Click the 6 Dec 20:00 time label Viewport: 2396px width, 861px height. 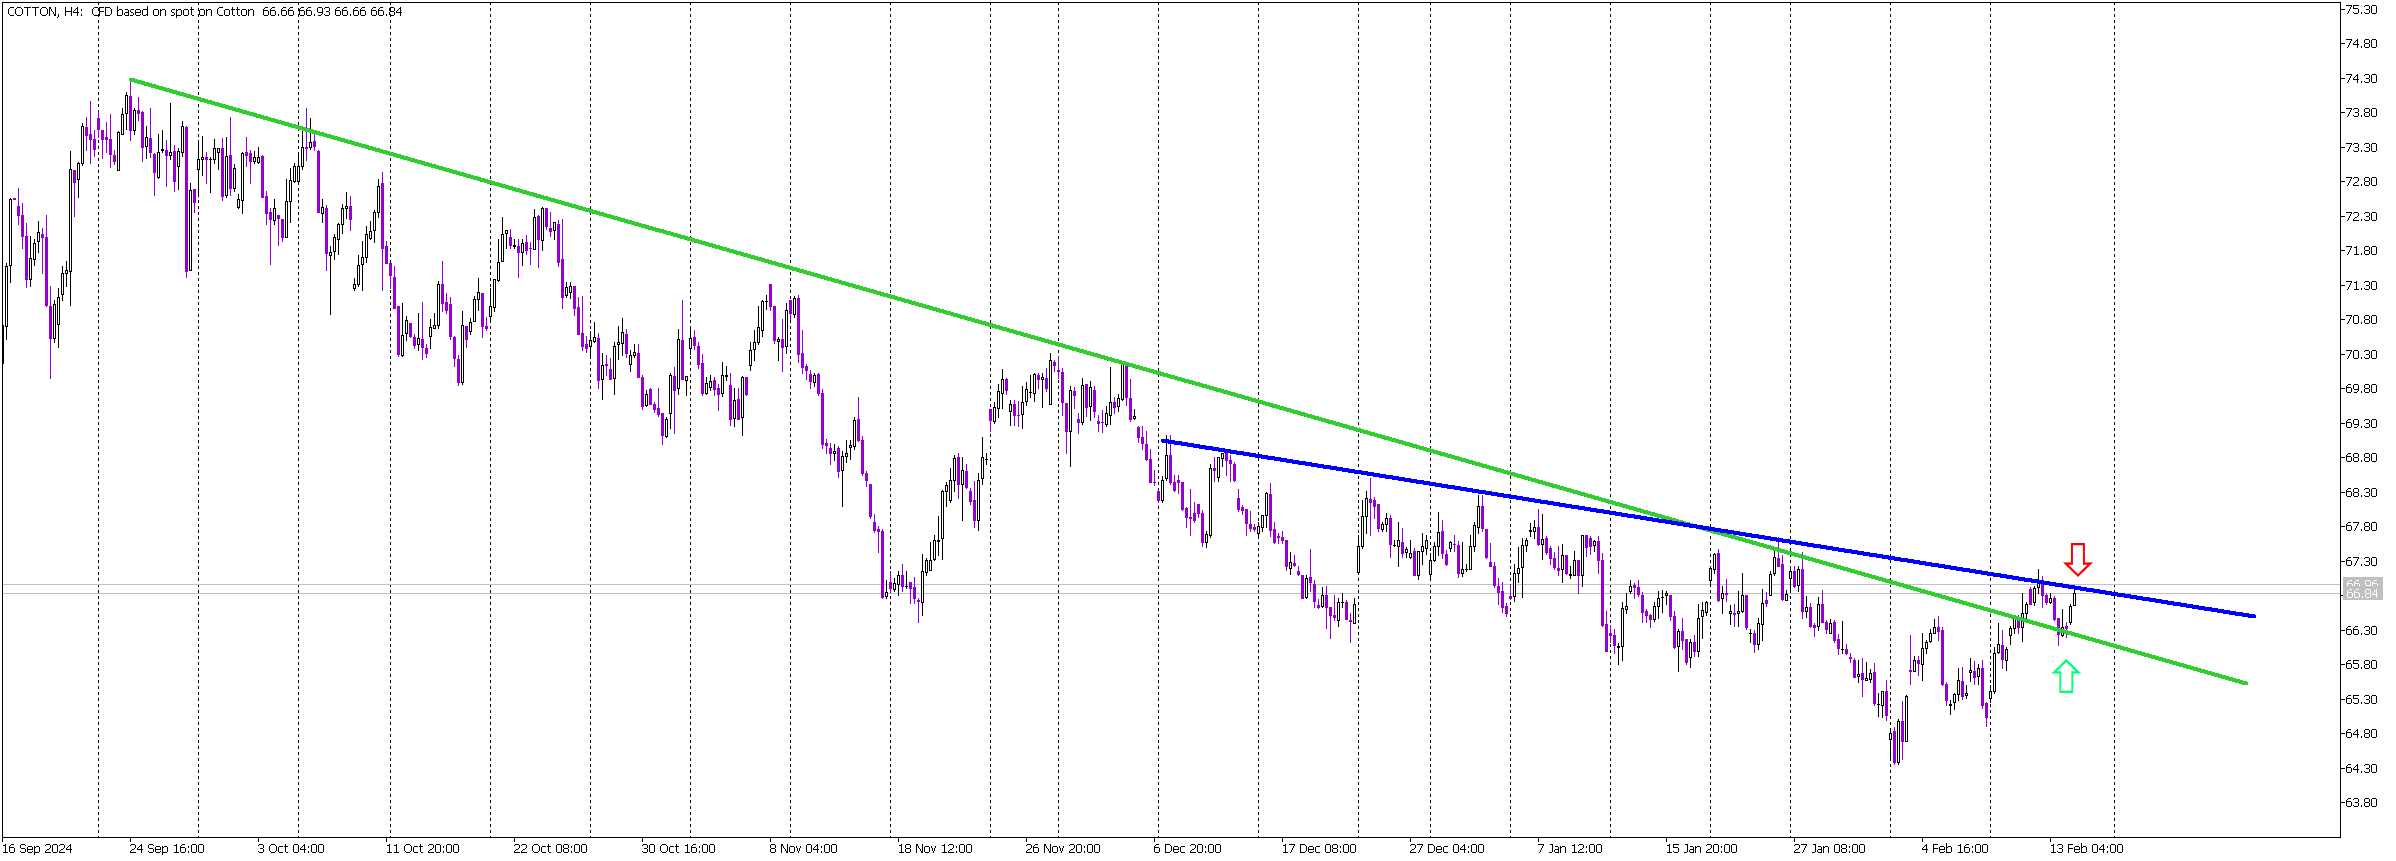(x=1188, y=849)
